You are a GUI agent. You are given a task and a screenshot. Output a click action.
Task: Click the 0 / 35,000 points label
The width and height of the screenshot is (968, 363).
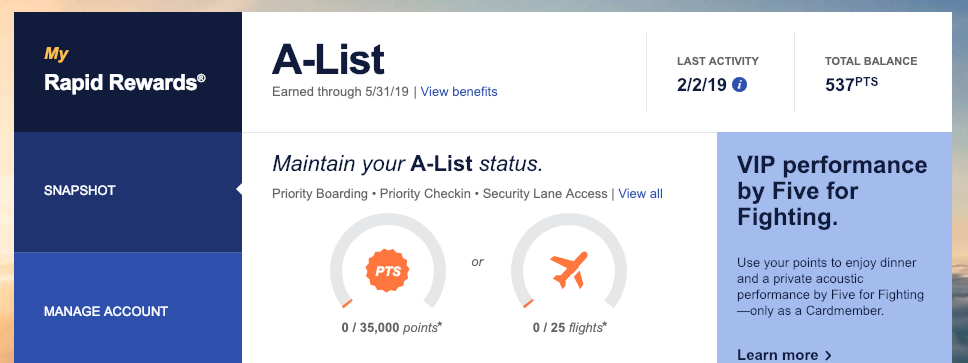pos(392,327)
